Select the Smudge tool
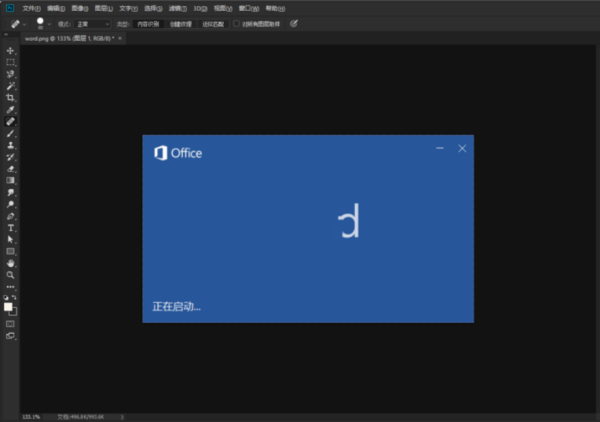The width and height of the screenshot is (600, 422). click(x=10, y=192)
